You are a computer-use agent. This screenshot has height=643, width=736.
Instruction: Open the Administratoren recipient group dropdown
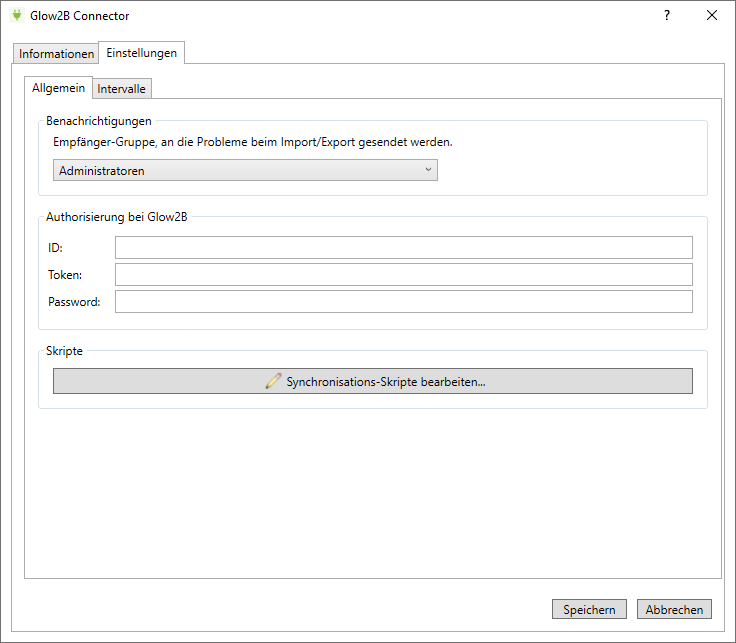tap(245, 171)
